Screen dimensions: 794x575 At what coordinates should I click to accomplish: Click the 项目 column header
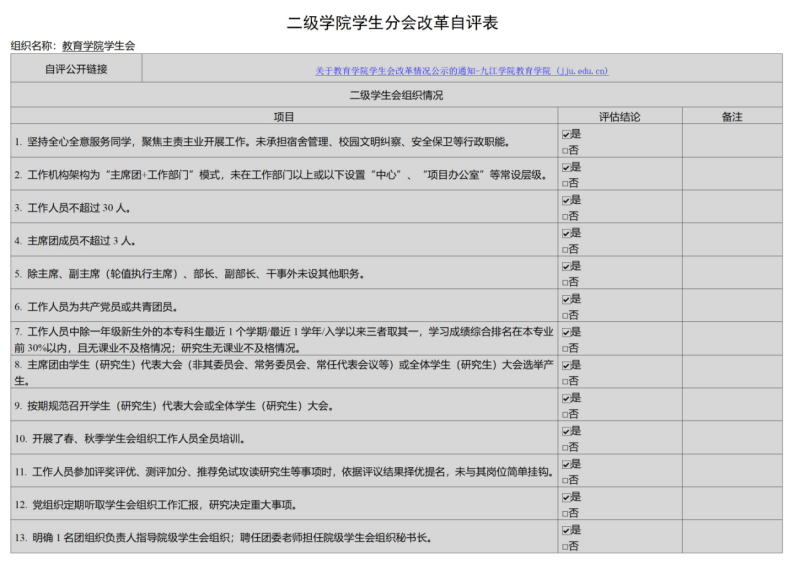(284, 117)
